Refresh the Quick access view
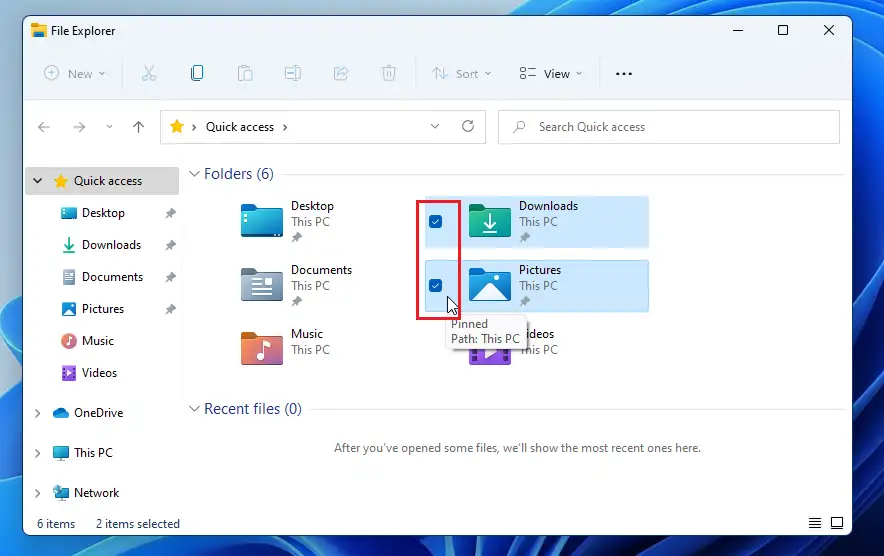 468,126
